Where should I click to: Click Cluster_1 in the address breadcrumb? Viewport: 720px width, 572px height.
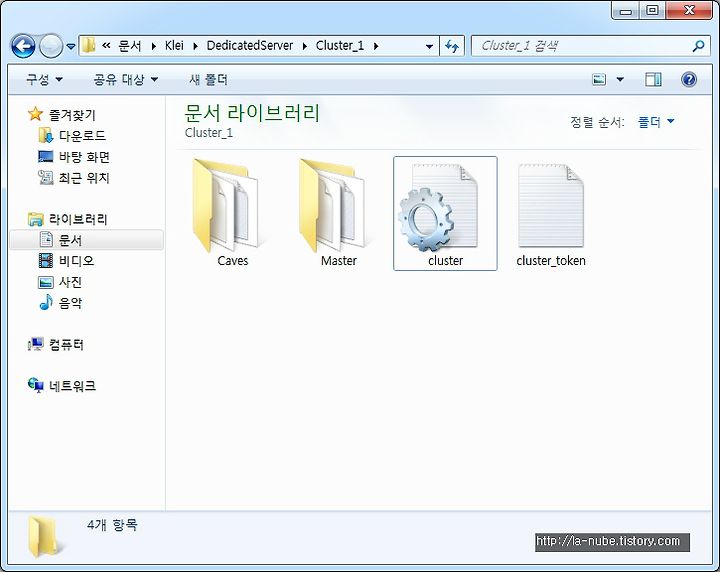pyautogui.click(x=340, y=46)
